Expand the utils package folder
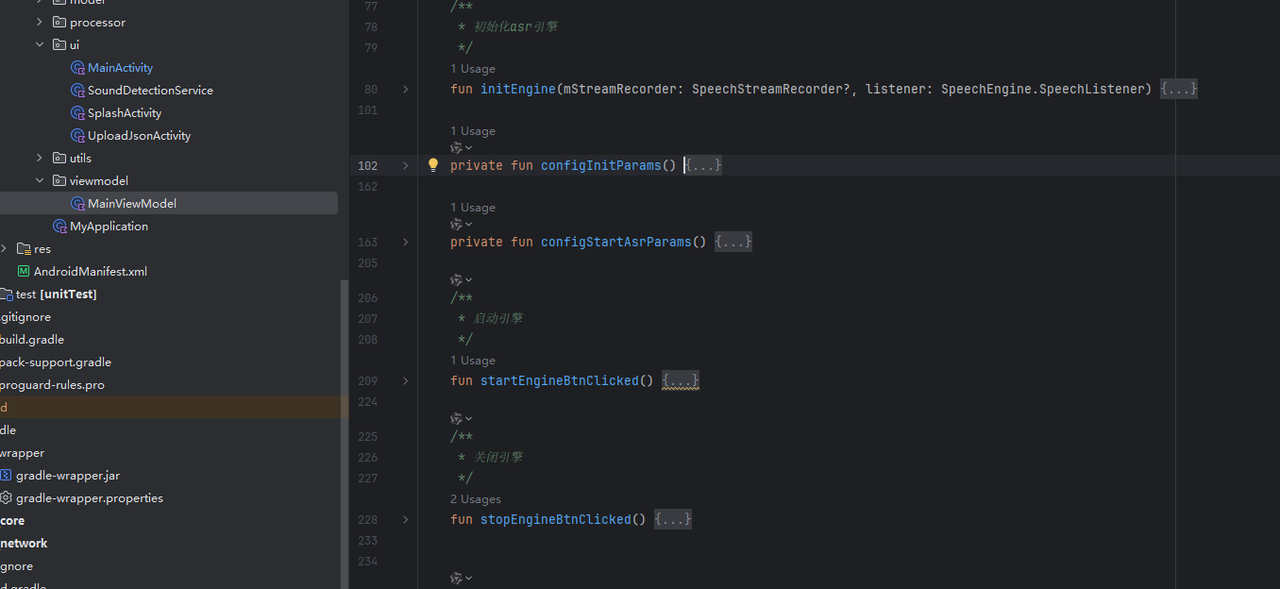1280x589 pixels. pyautogui.click(x=40, y=158)
